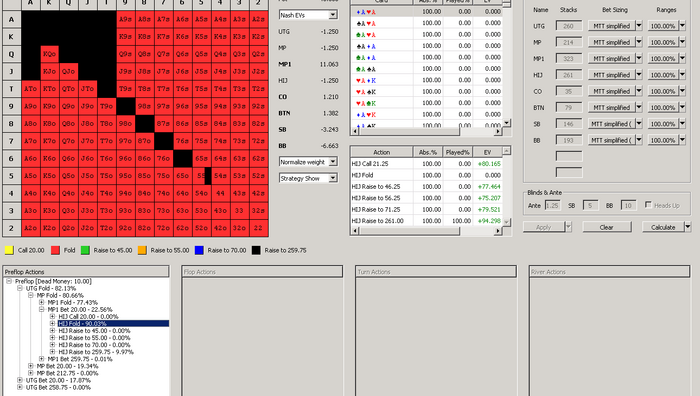Collapse the MP Fold 80.66% node
Viewport: 700px width, 396px height.
30,296
